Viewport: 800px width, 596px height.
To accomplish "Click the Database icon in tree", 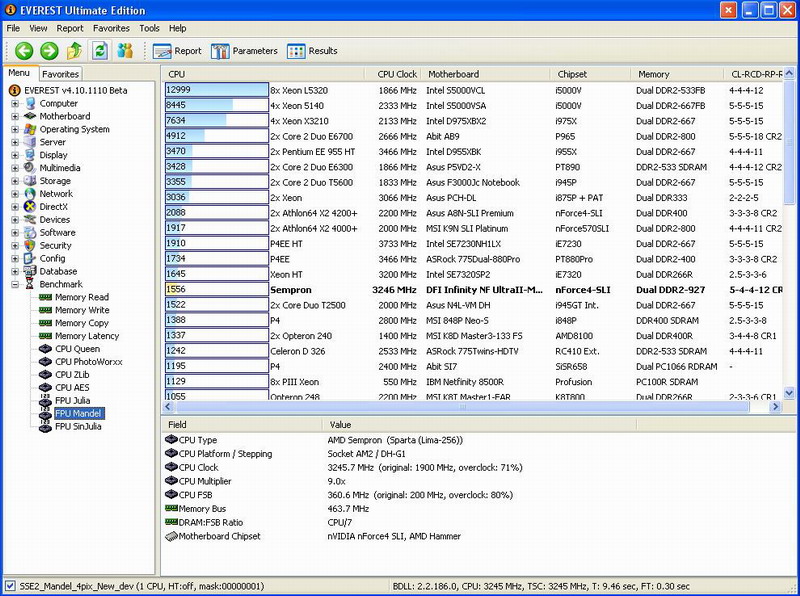I will (x=31, y=271).
